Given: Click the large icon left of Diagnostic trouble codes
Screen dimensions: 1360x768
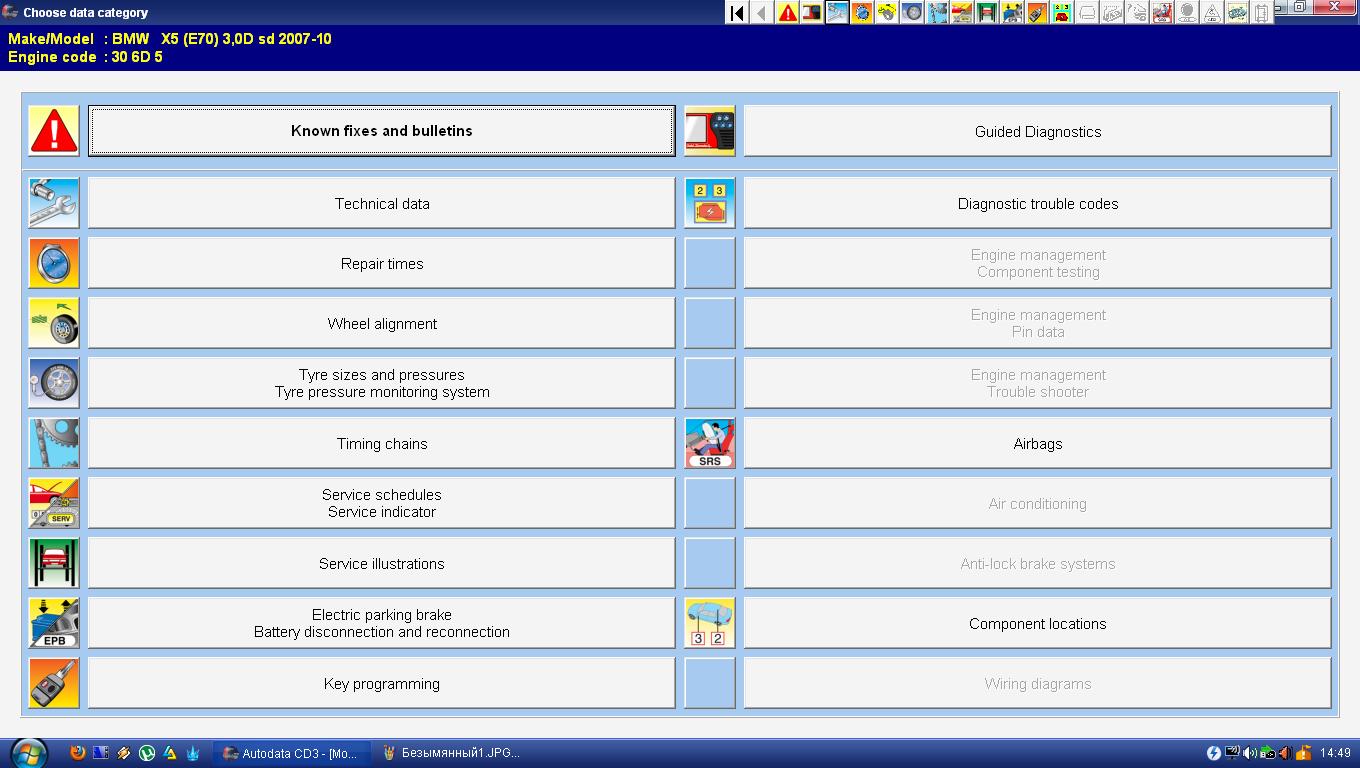Looking at the screenshot, I should point(710,203).
